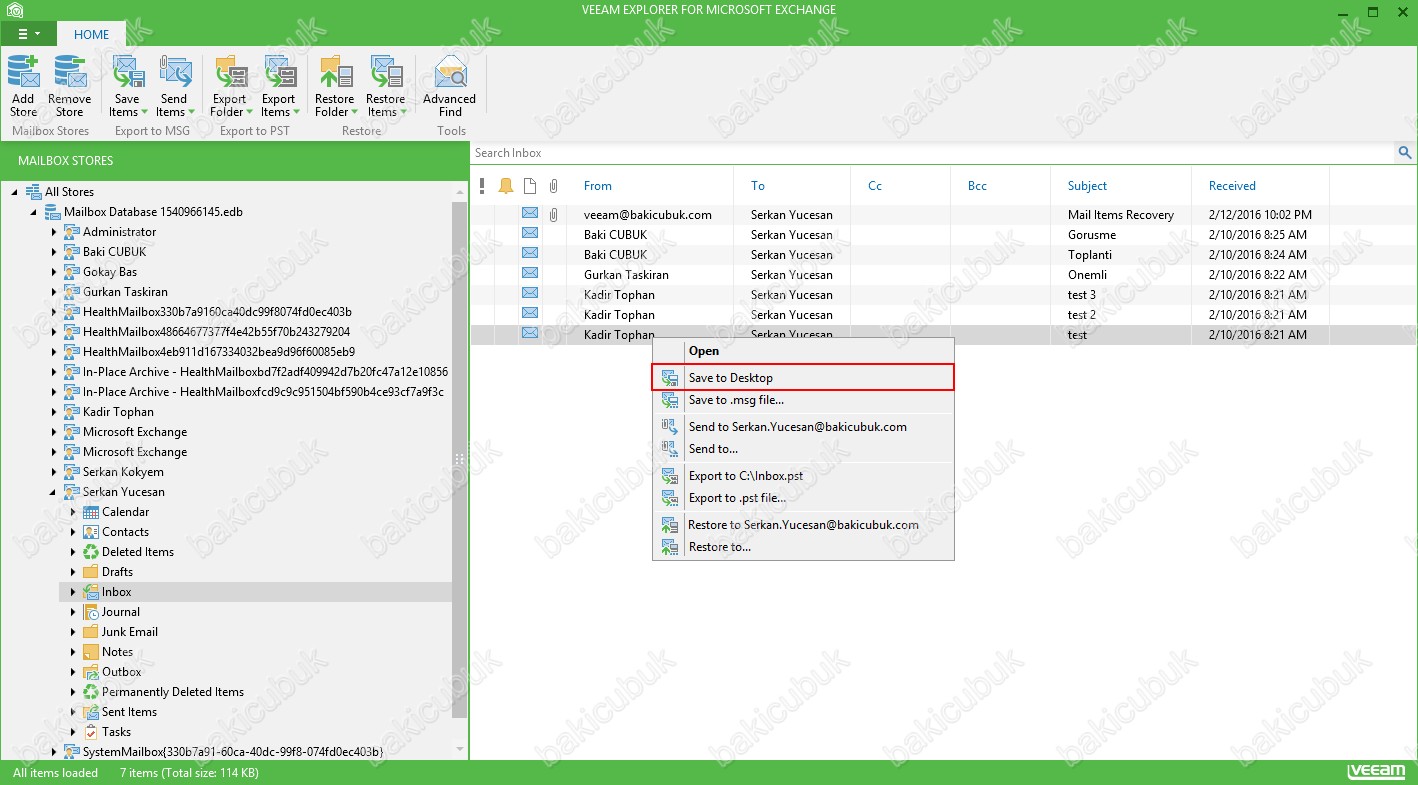Open the Send Items ribbon button
The height and width of the screenshot is (785, 1418).
[174, 86]
